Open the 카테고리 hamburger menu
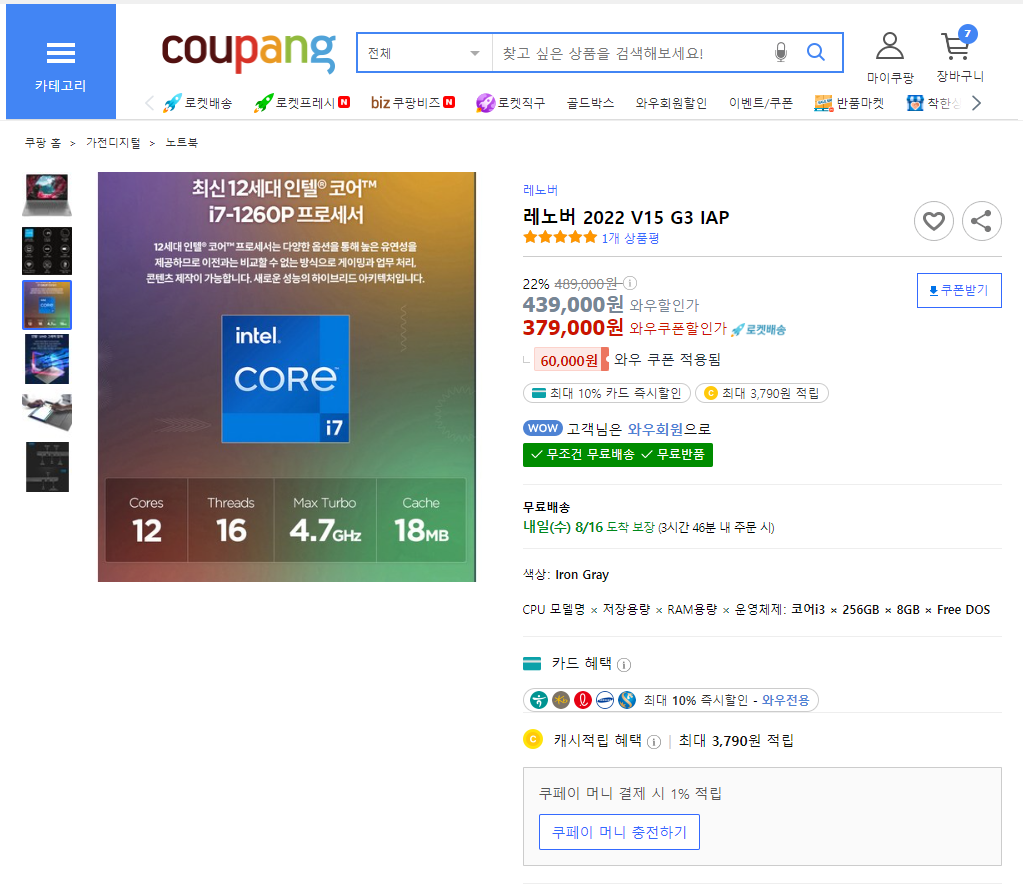This screenshot has width=1023, height=890. (61, 62)
